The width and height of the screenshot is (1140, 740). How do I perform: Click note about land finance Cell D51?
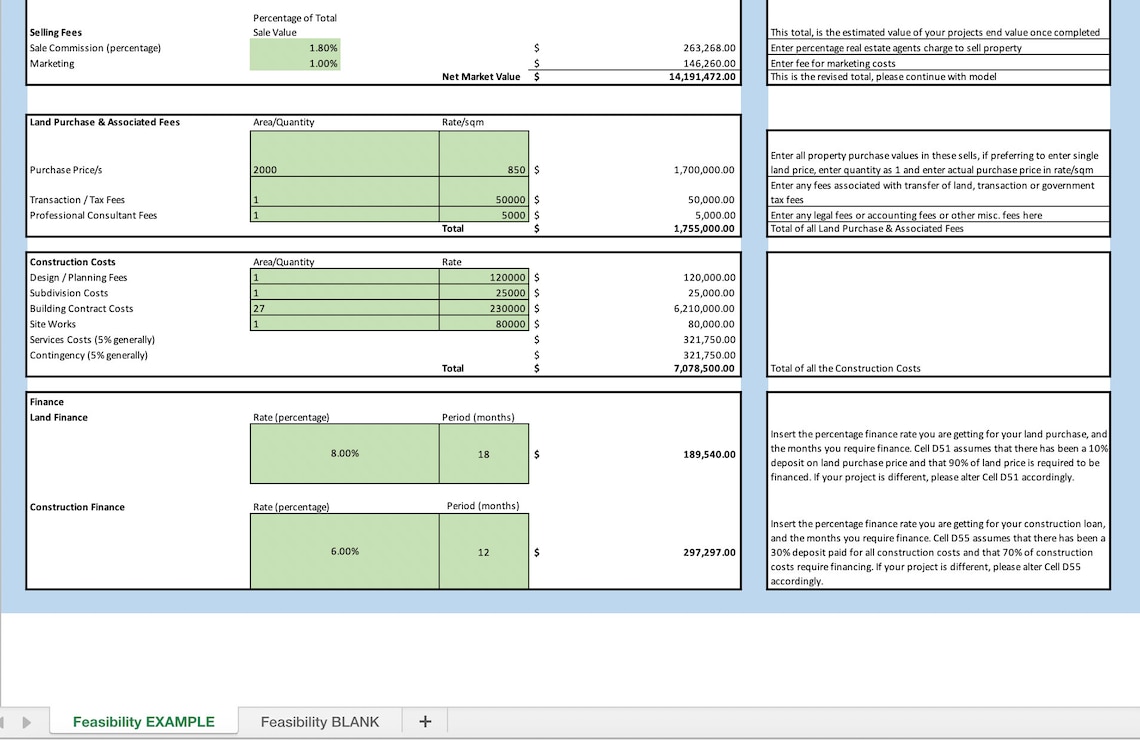click(939, 456)
